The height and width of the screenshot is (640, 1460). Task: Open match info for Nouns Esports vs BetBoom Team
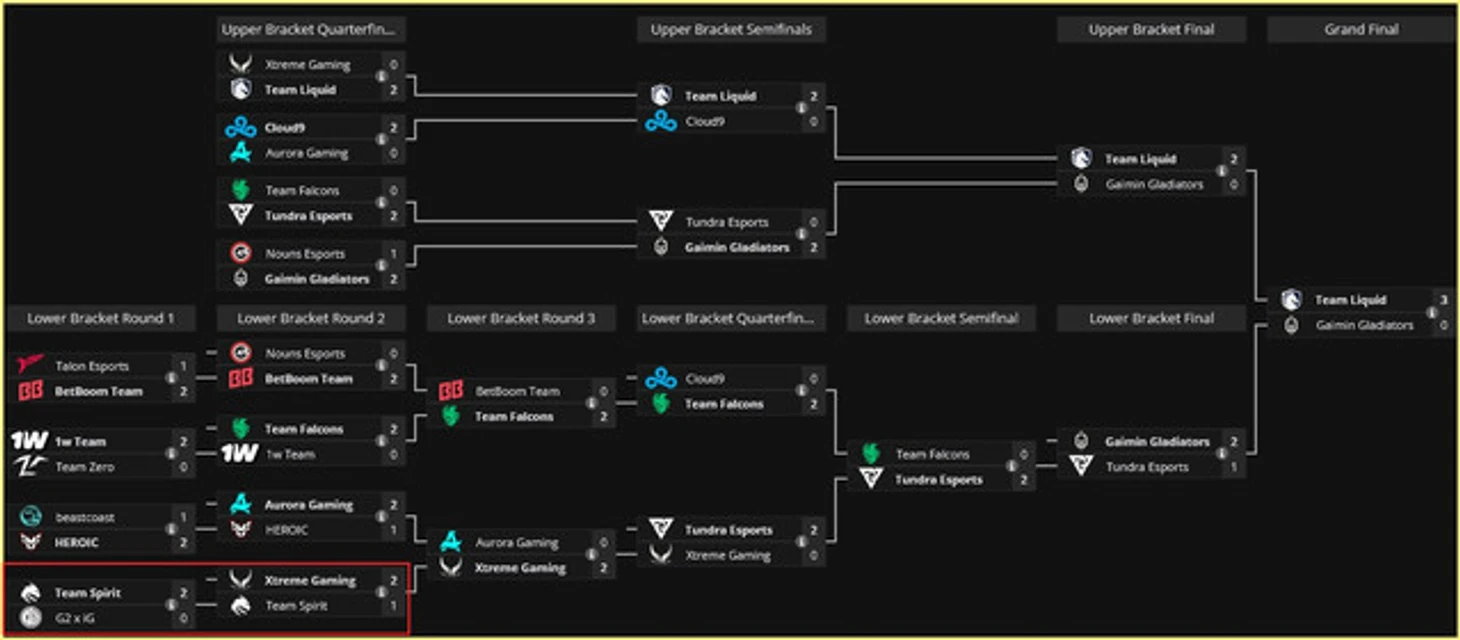(381, 366)
